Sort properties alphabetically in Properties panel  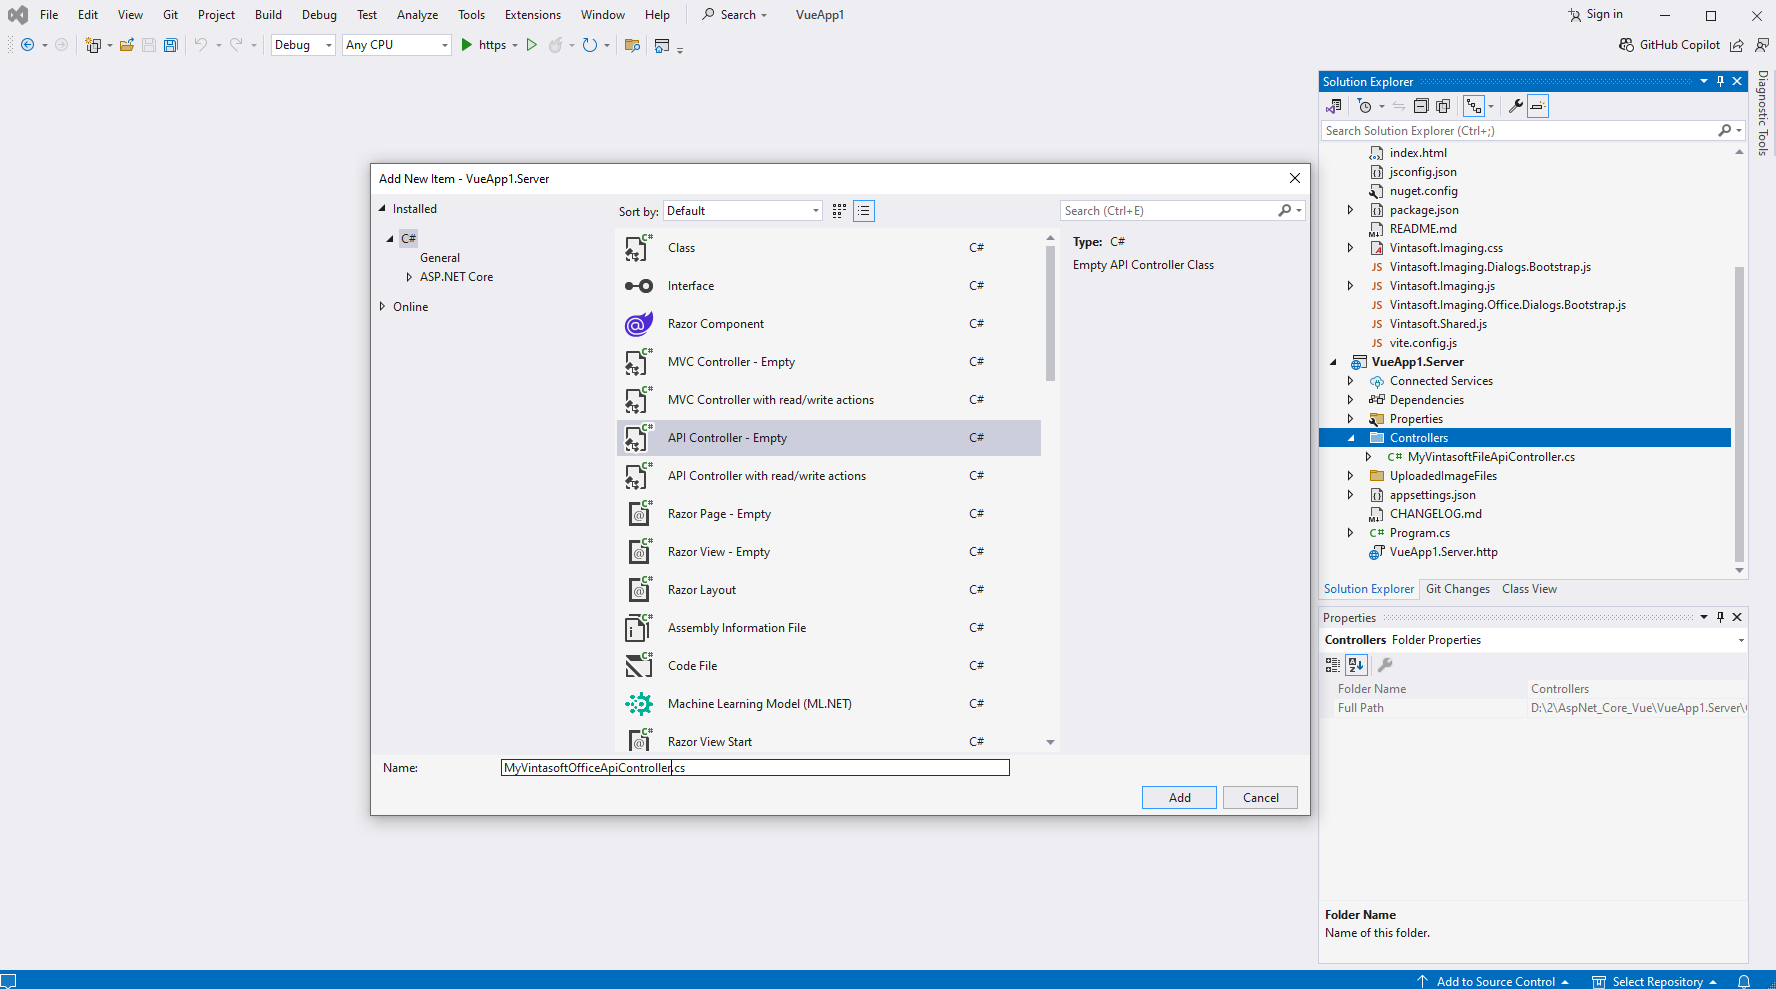pos(1356,665)
